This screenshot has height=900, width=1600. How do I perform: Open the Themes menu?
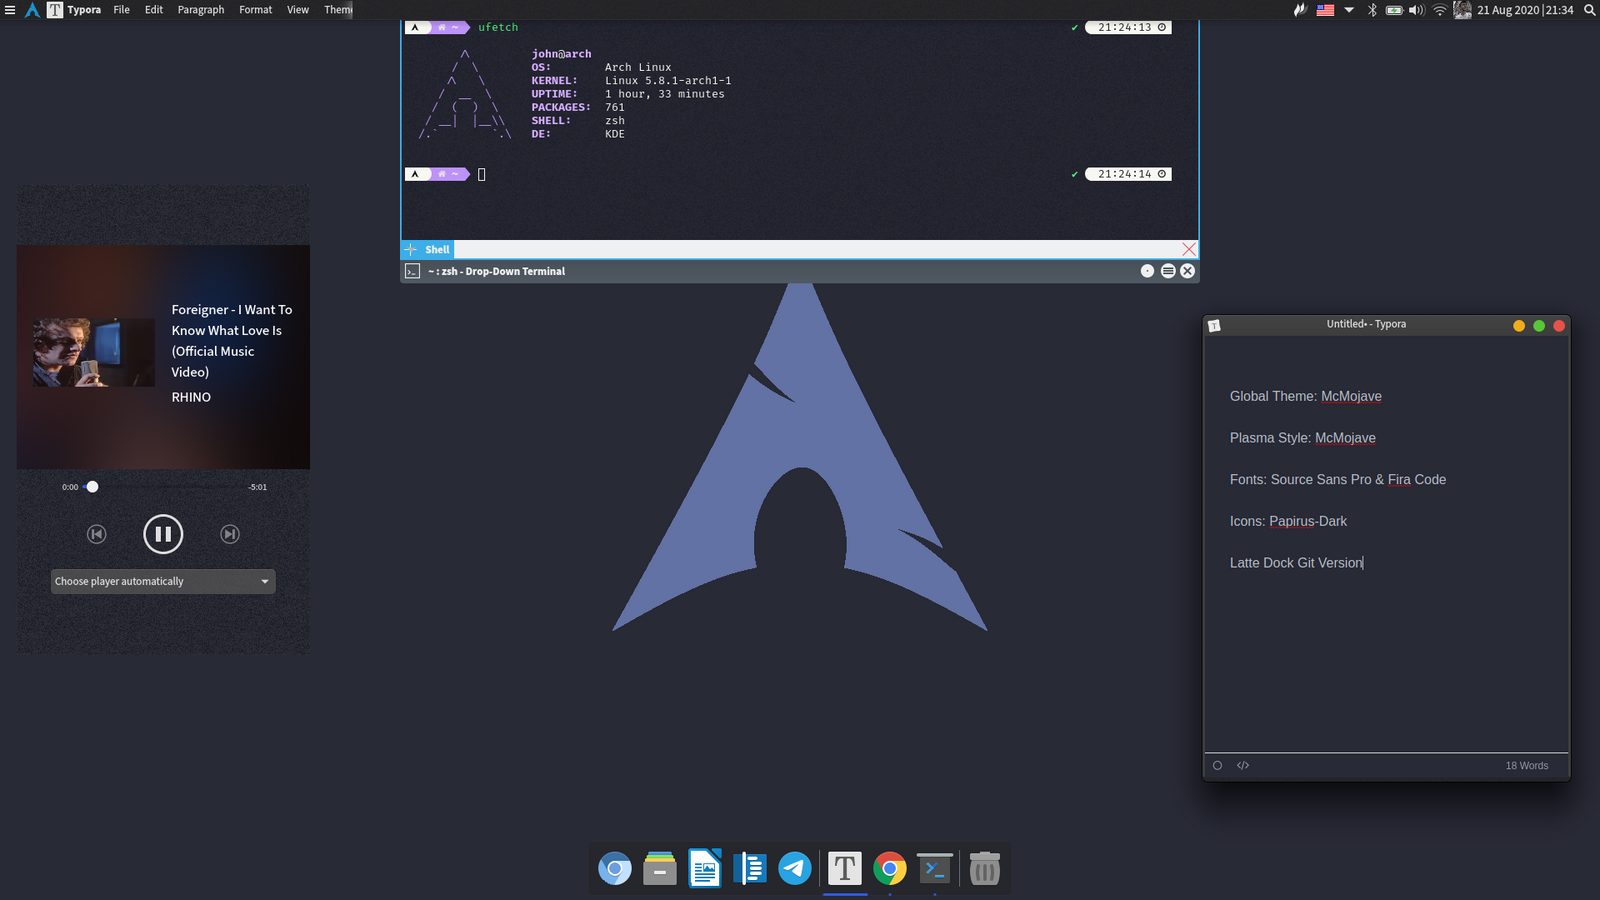tap(338, 10)
